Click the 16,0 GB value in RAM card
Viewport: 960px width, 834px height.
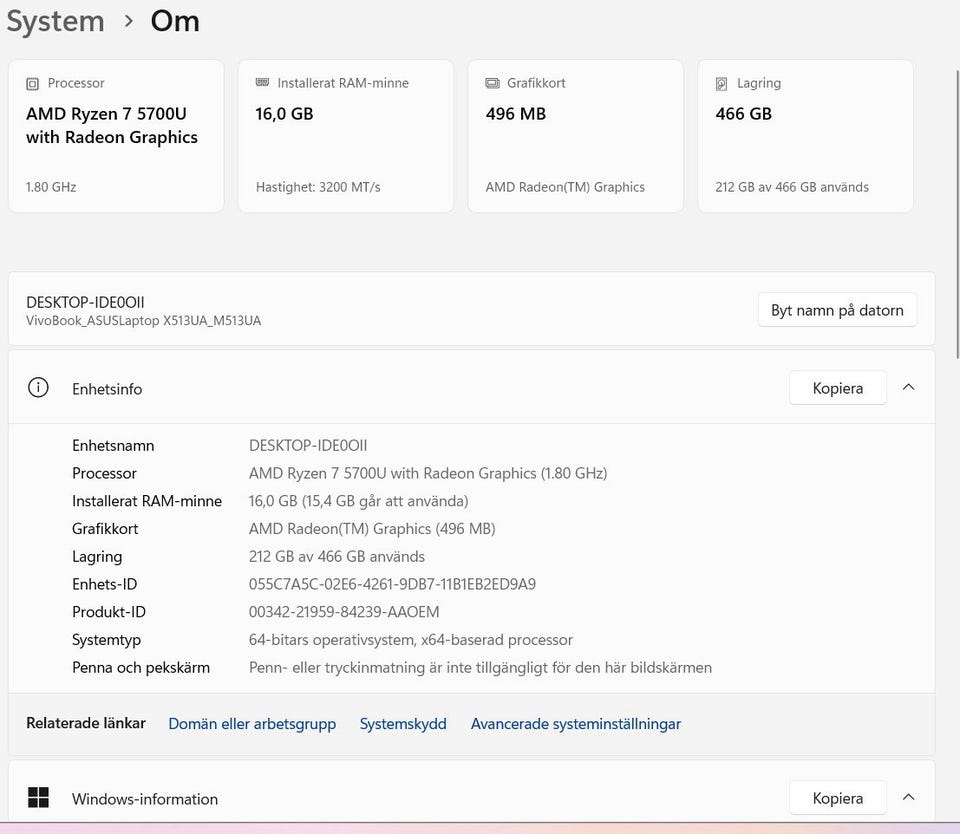coord(284,114)
